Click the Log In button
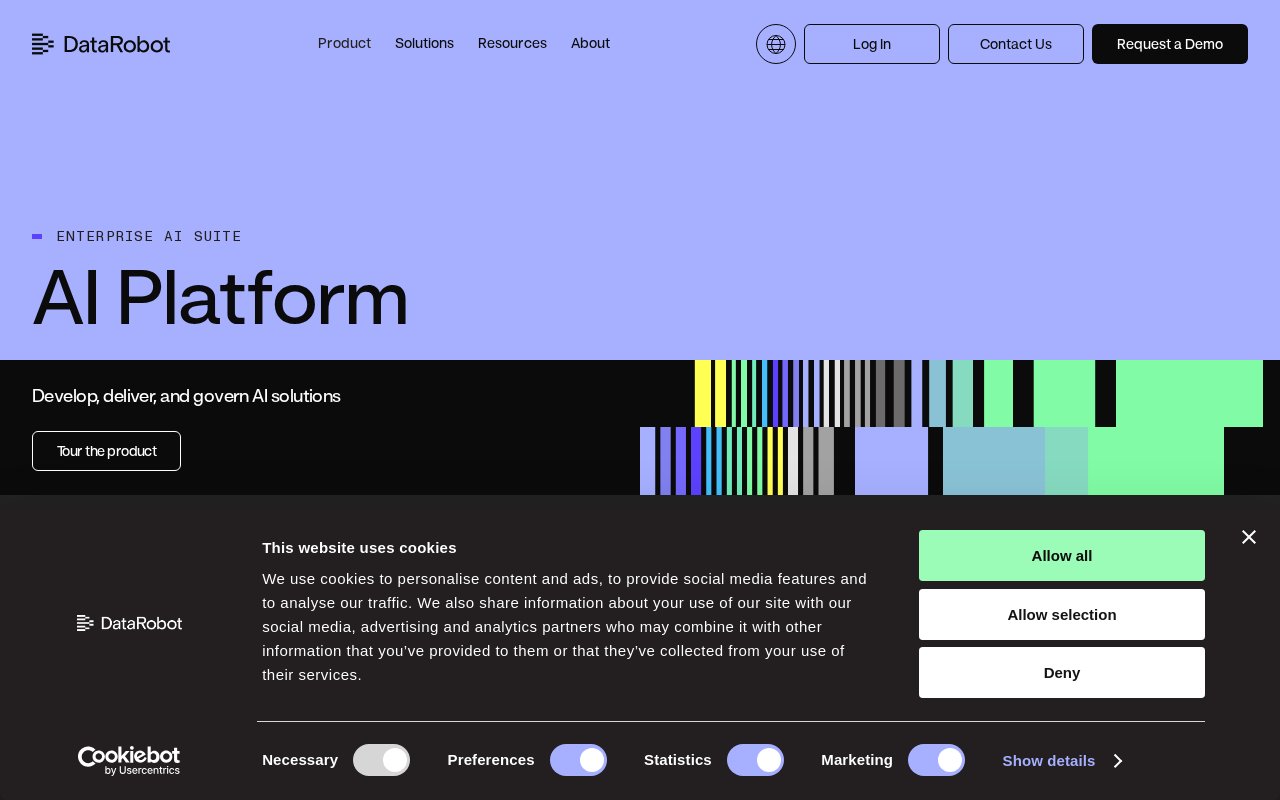1280x800 pixels. point(872,44)
